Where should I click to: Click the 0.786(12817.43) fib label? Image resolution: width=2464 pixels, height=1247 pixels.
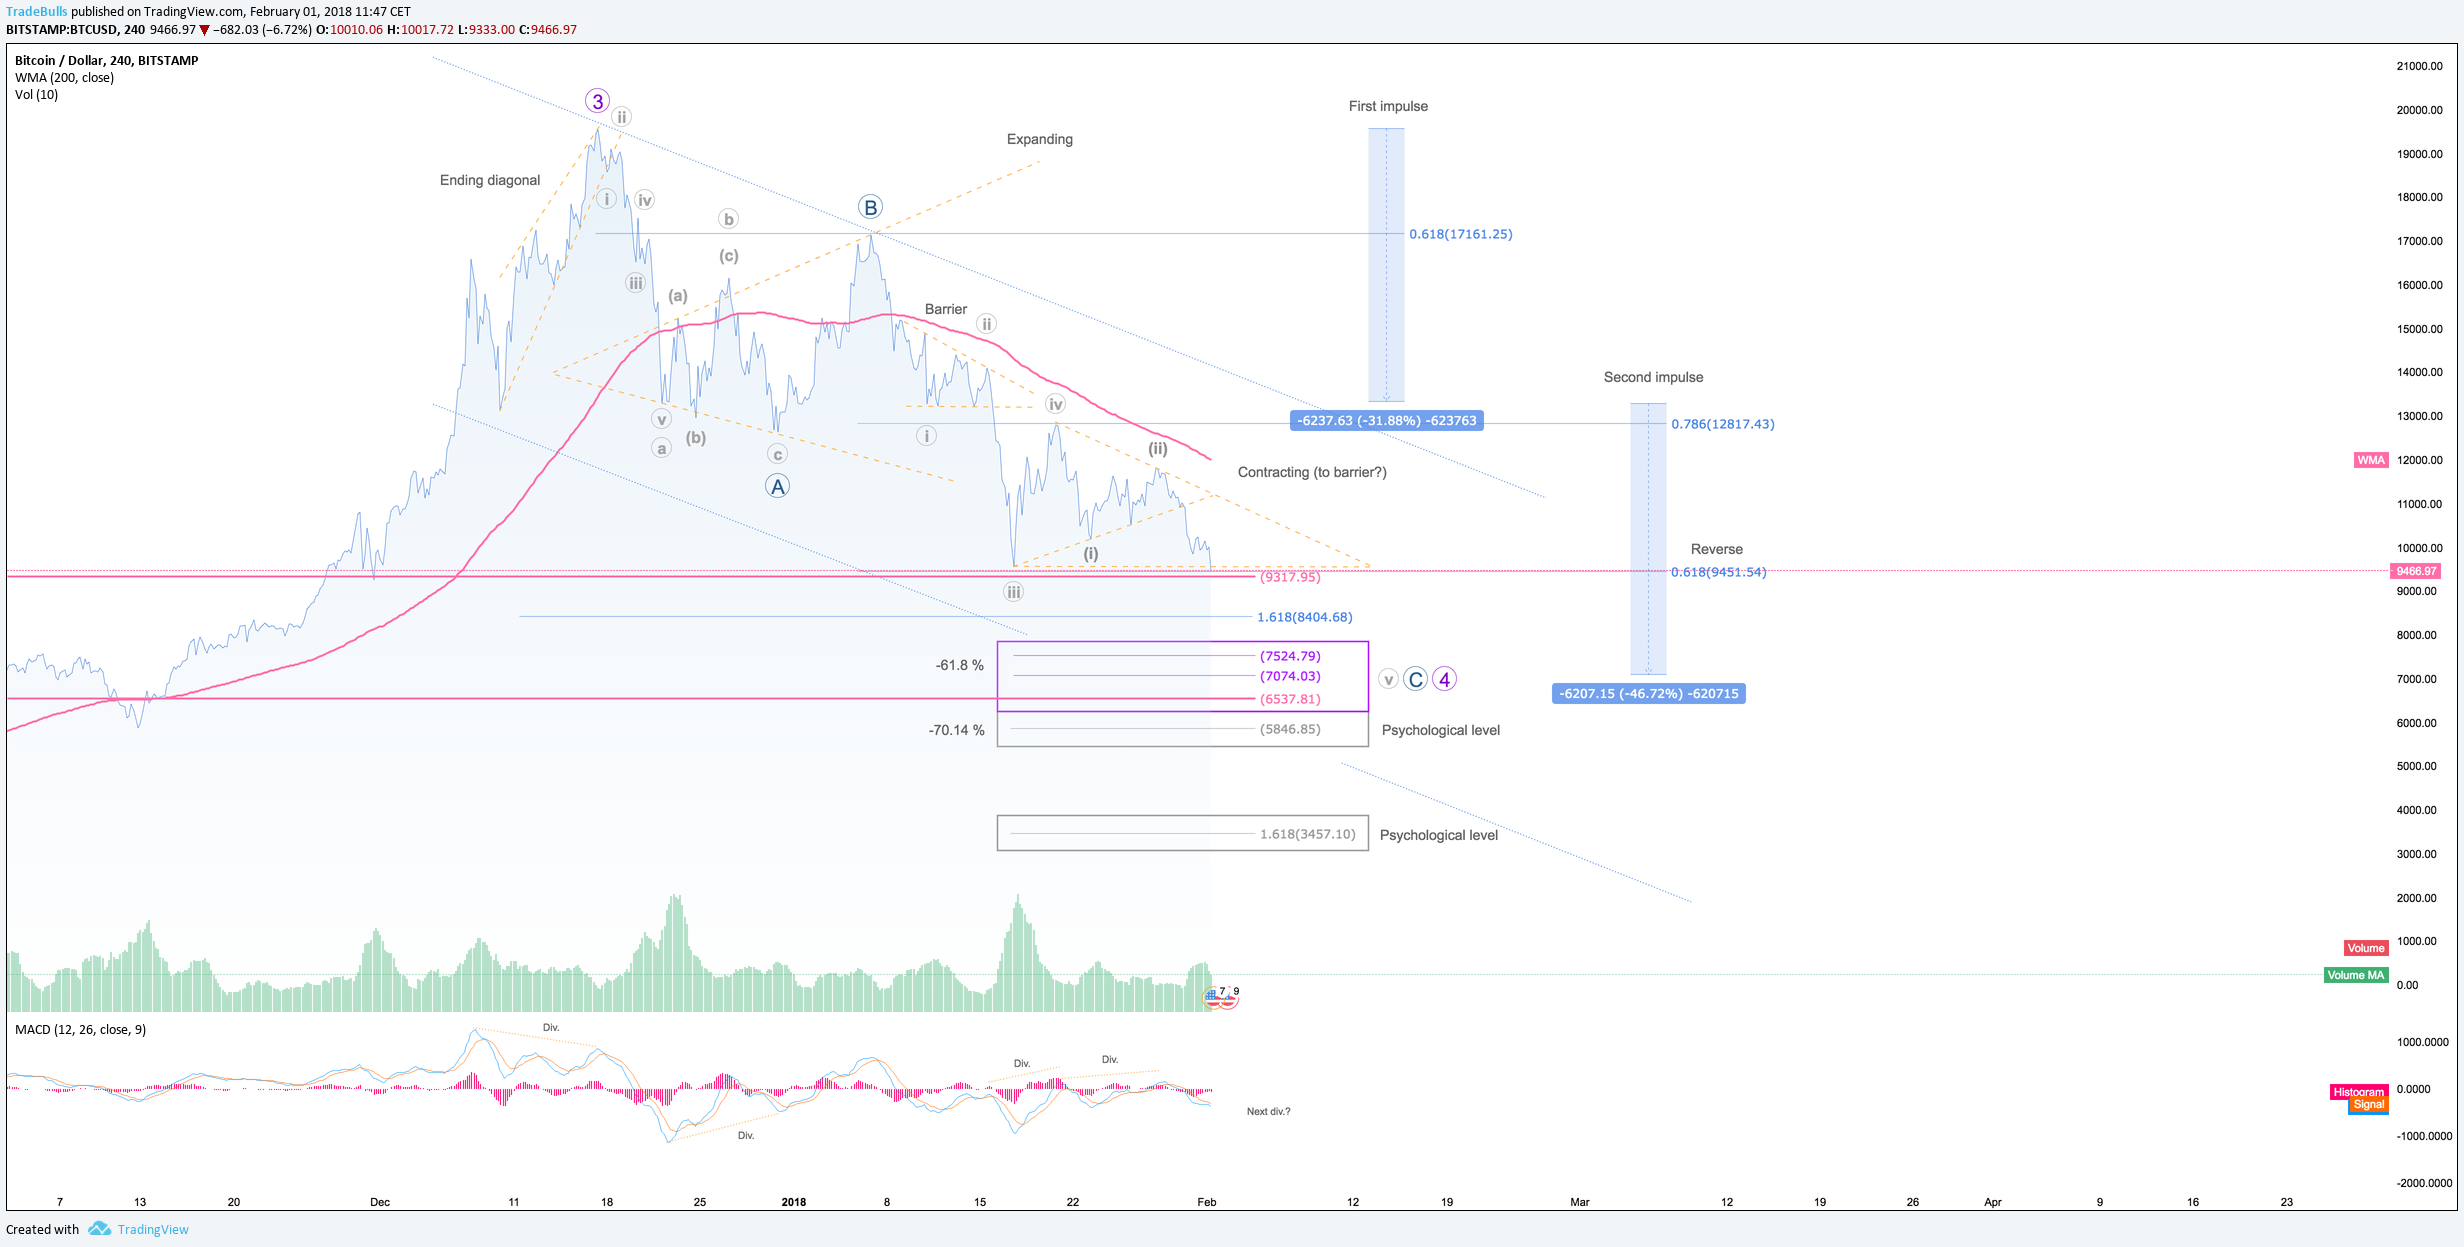(x=1723, y=424)
